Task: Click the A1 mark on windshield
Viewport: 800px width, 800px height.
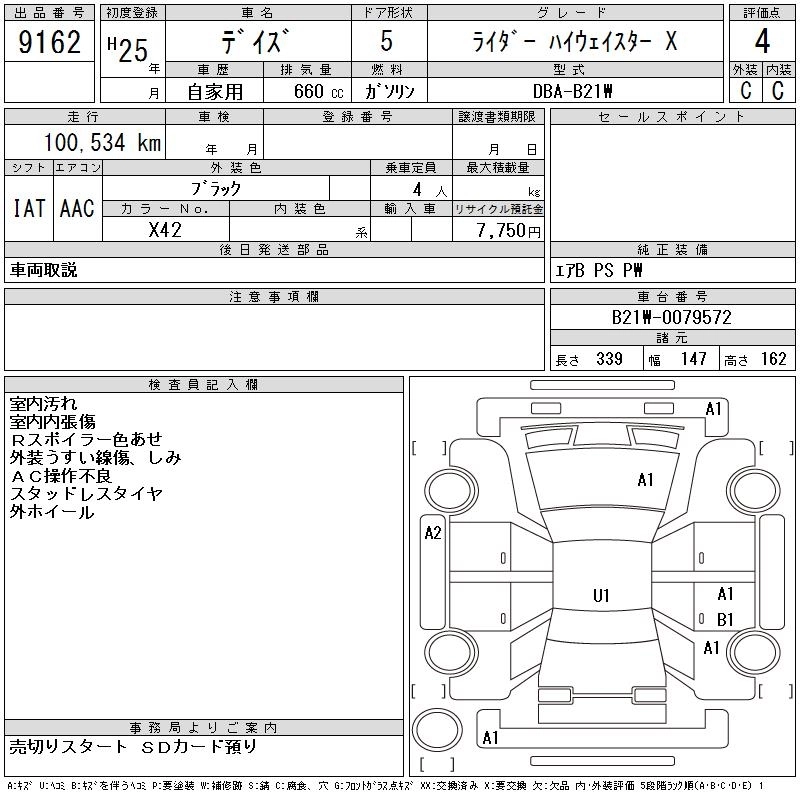Action: click(x=645, y=480)
